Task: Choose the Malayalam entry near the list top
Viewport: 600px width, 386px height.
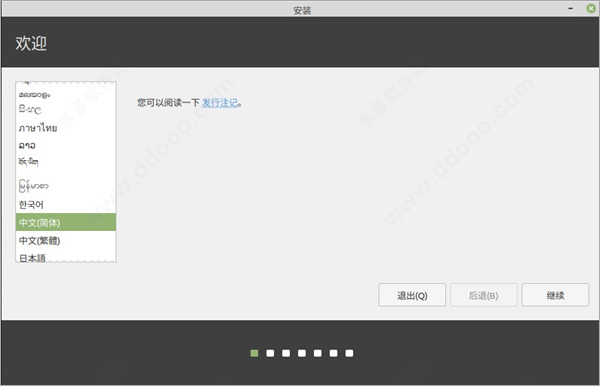Action: [x=66, y=94]
